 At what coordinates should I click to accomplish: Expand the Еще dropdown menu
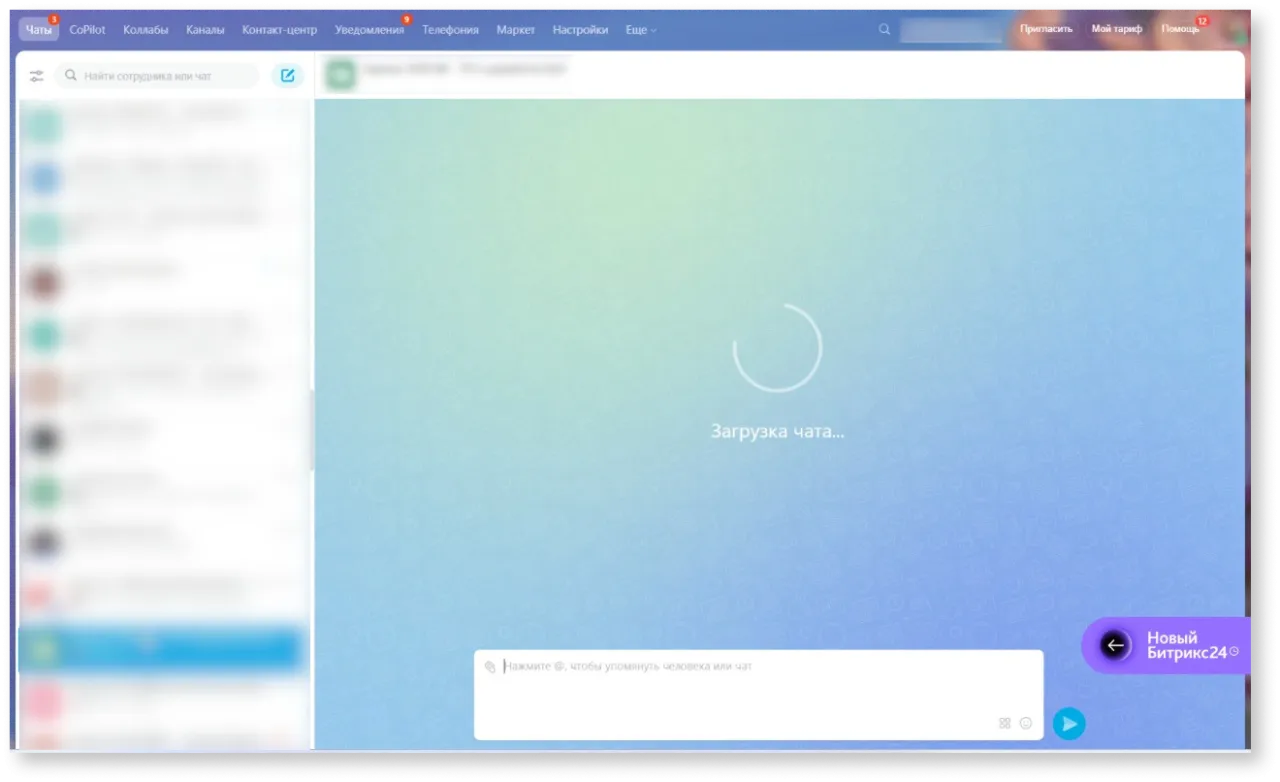(x=641, y=30)
